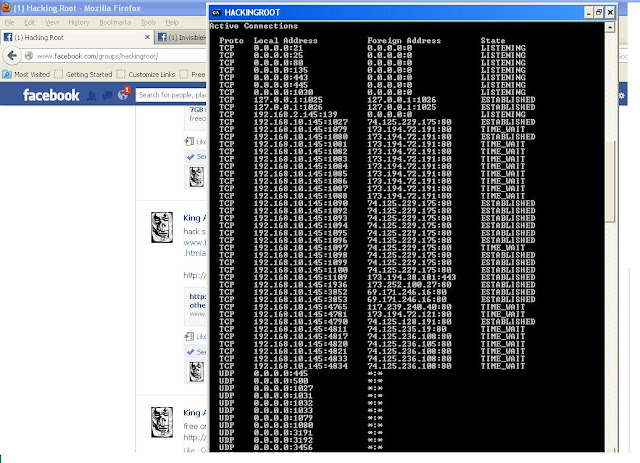
Task: Open Facebook friend requests icon
Action: pos(92,96)
